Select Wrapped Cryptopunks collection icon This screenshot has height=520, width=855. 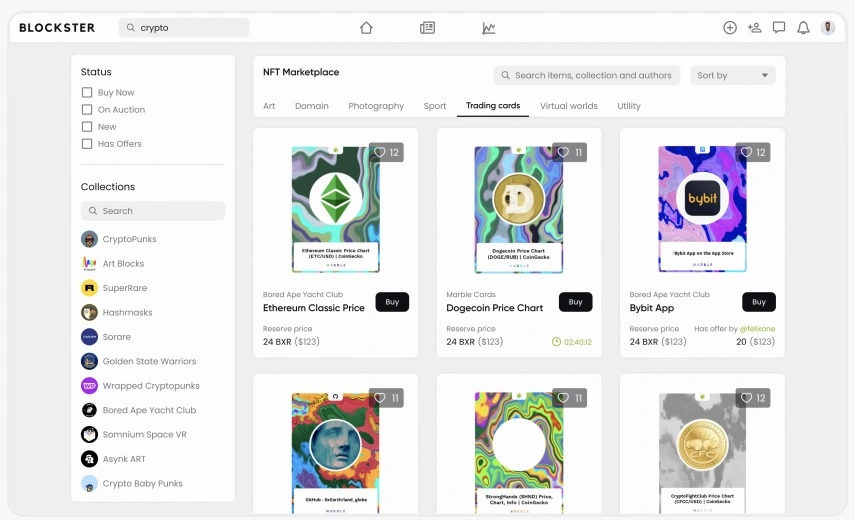(89, 385)
